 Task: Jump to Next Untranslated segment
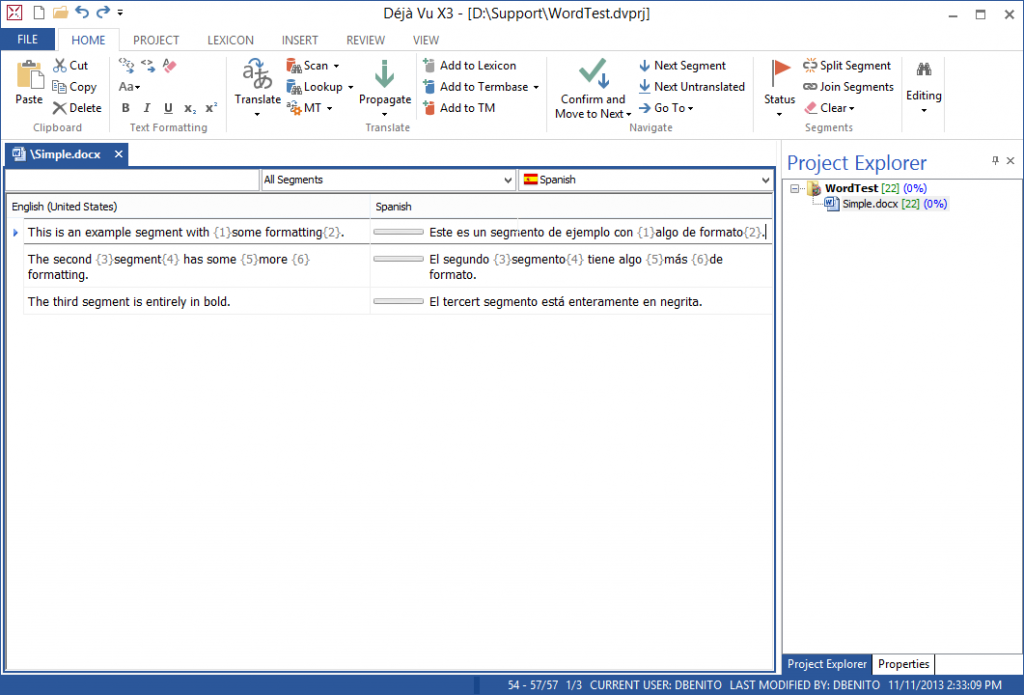(x=691, y=87)
